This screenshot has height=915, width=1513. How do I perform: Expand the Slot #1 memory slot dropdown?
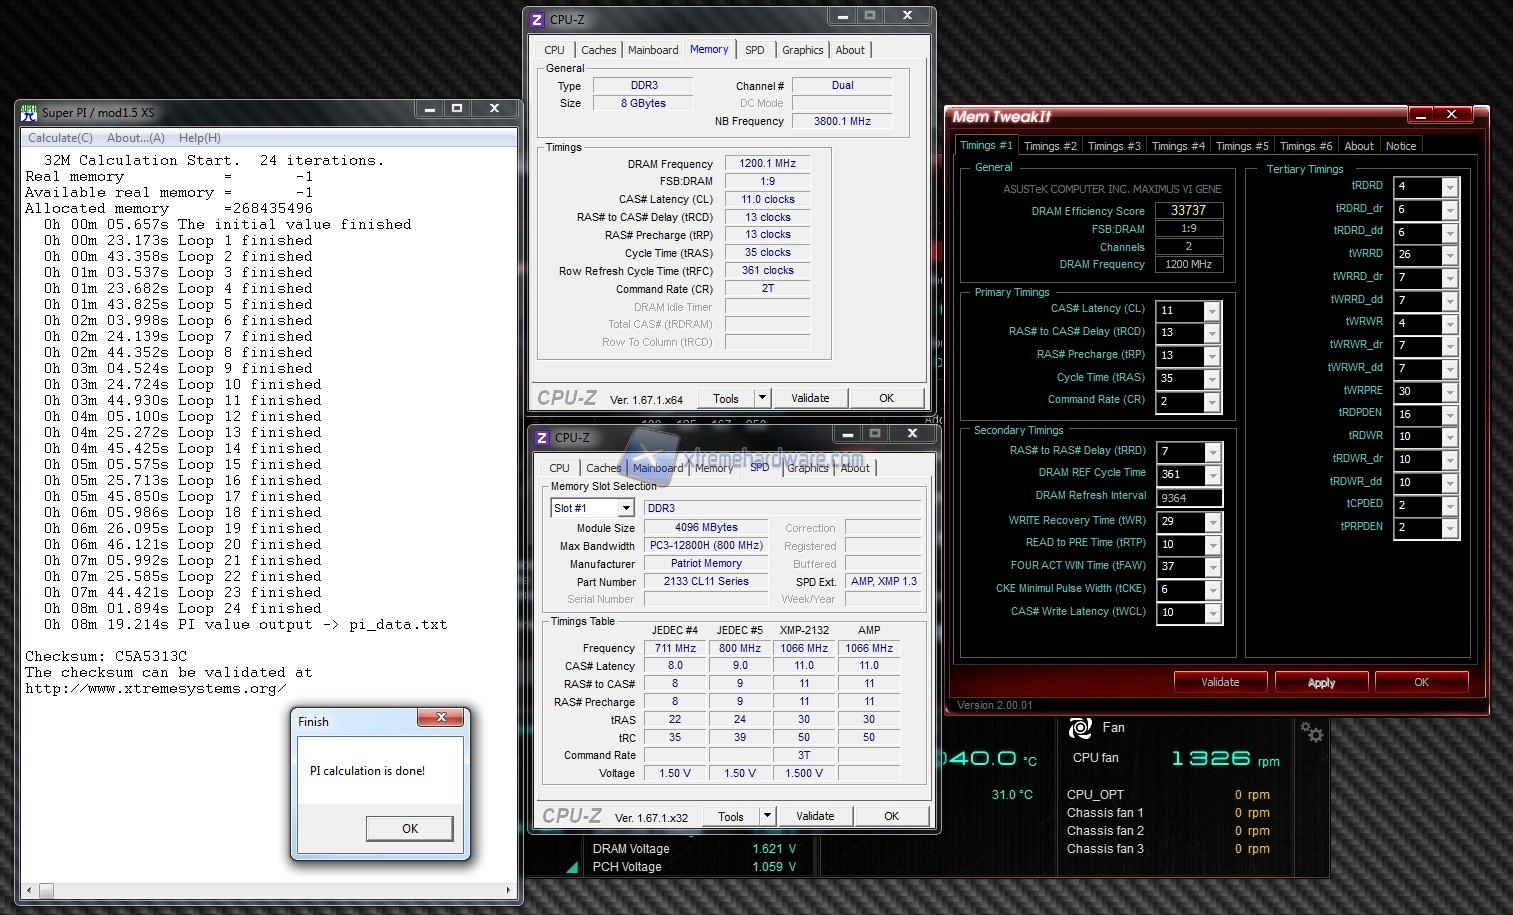click(x=626, y=508)
